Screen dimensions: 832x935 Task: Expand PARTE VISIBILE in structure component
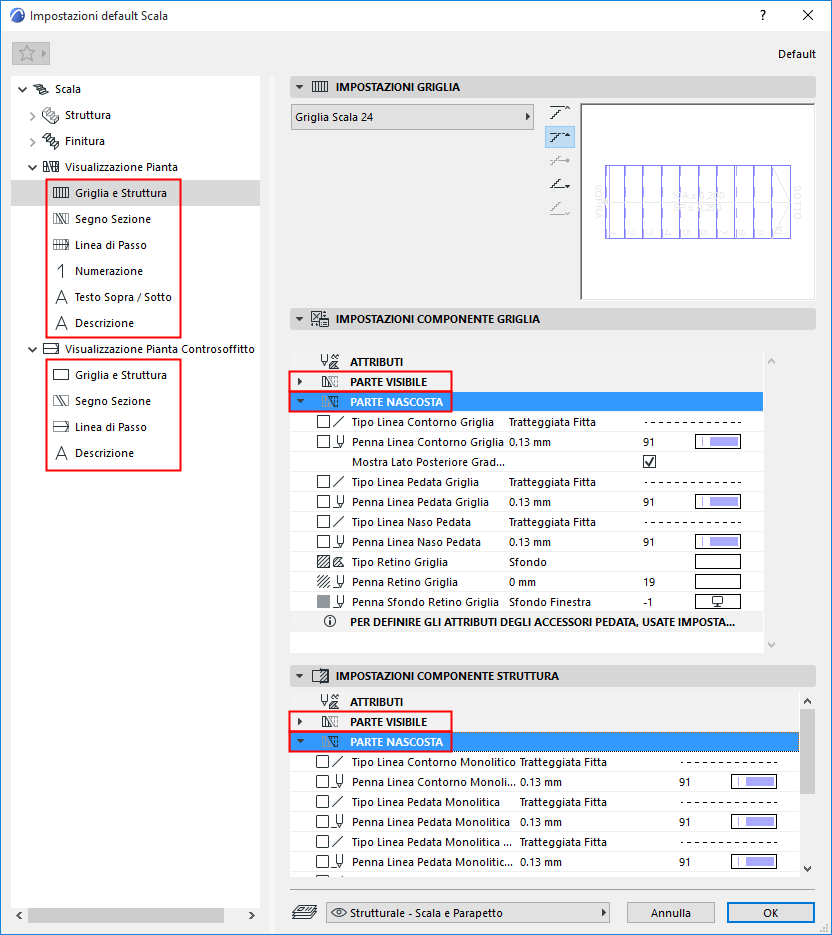(300, 722)
